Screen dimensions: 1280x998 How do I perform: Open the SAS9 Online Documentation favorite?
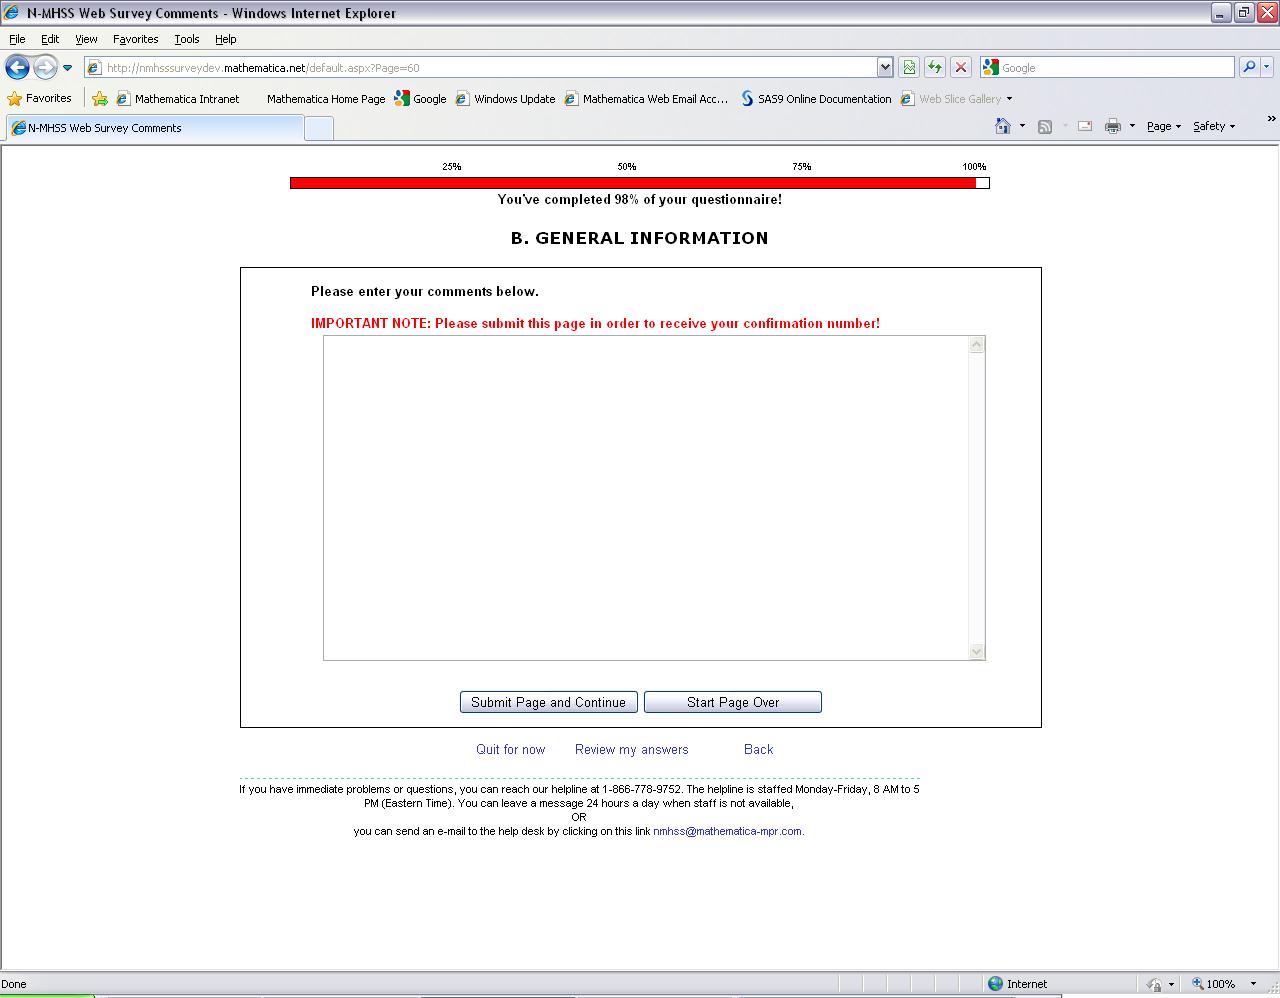(817, 99)
